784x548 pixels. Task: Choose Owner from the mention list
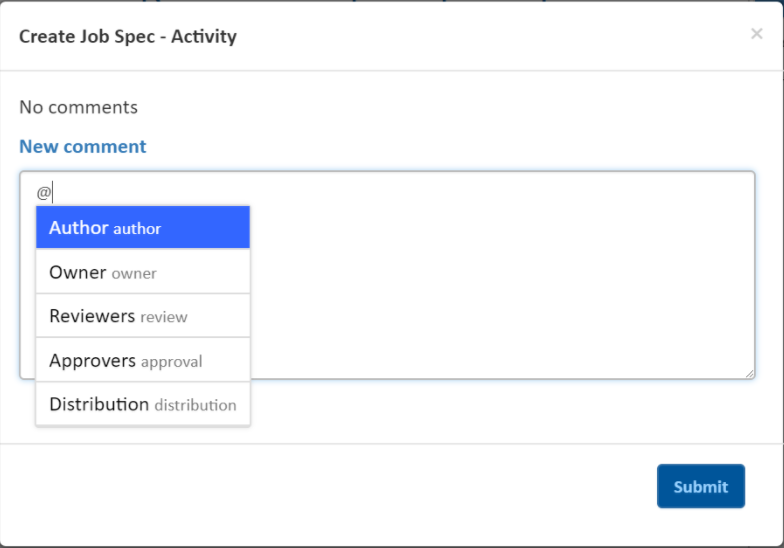pyautogui.click(x=142, y=272)
